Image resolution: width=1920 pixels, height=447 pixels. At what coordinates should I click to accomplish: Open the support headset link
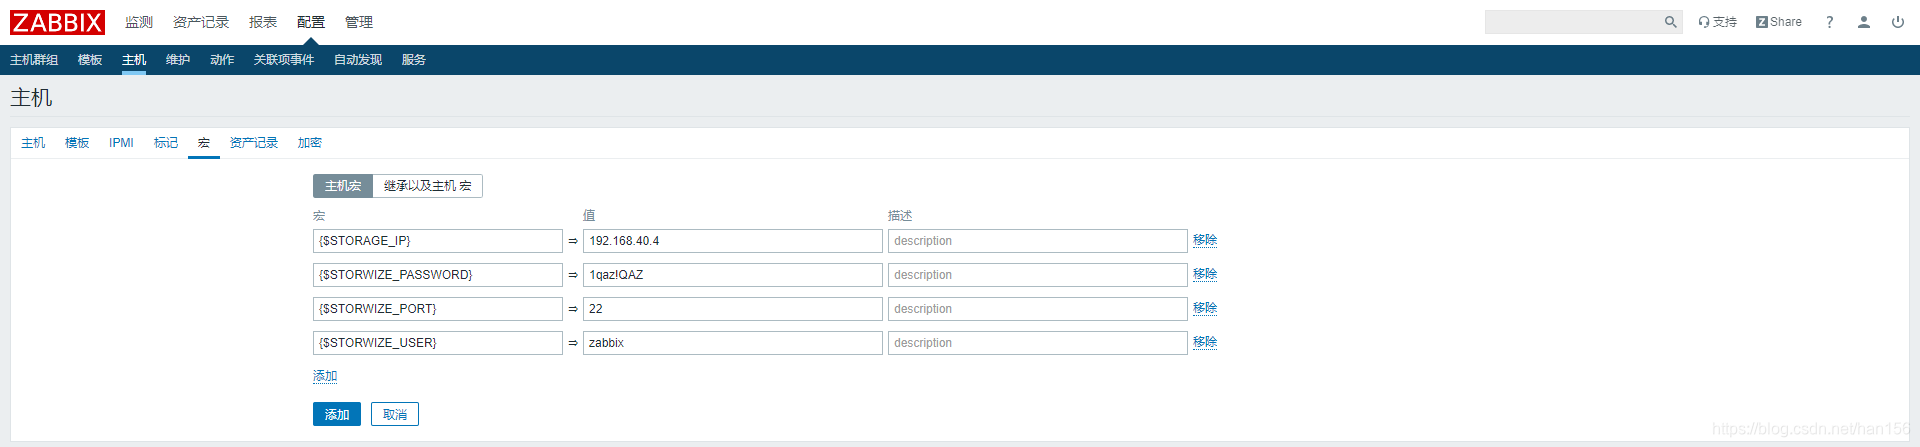[1717, 22]
